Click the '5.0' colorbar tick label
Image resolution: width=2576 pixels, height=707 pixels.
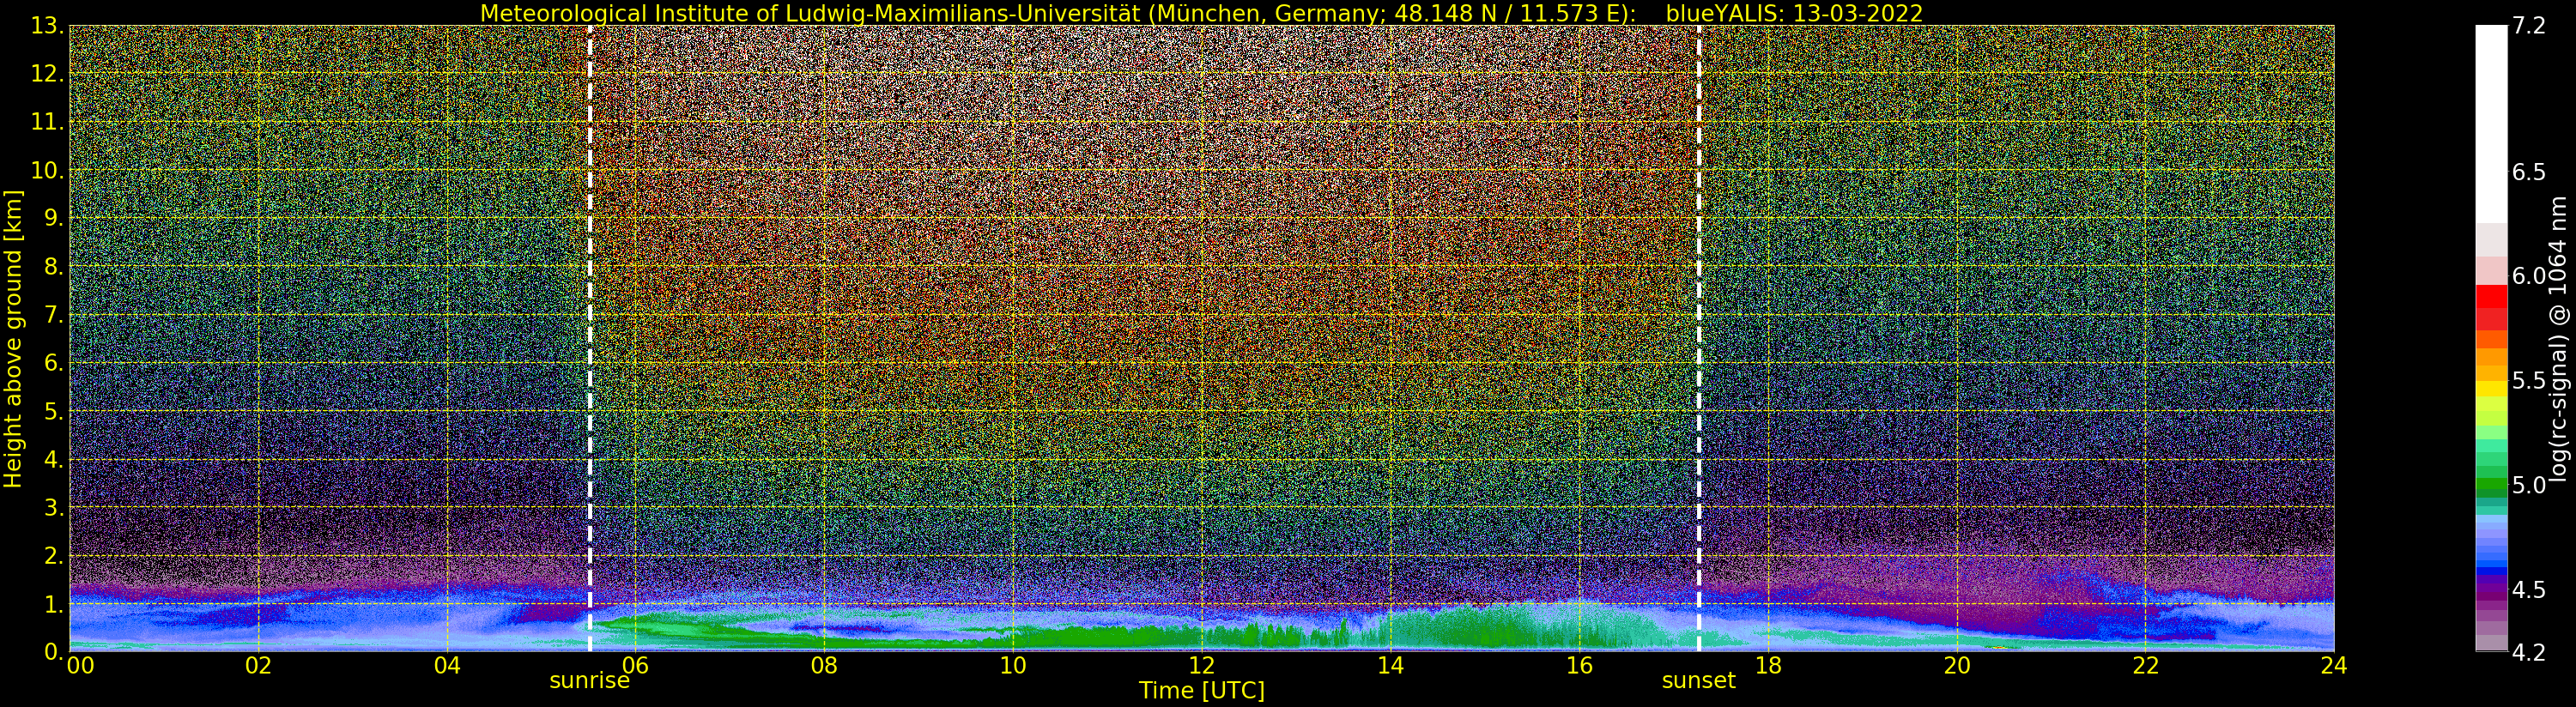coord(2529,485)
